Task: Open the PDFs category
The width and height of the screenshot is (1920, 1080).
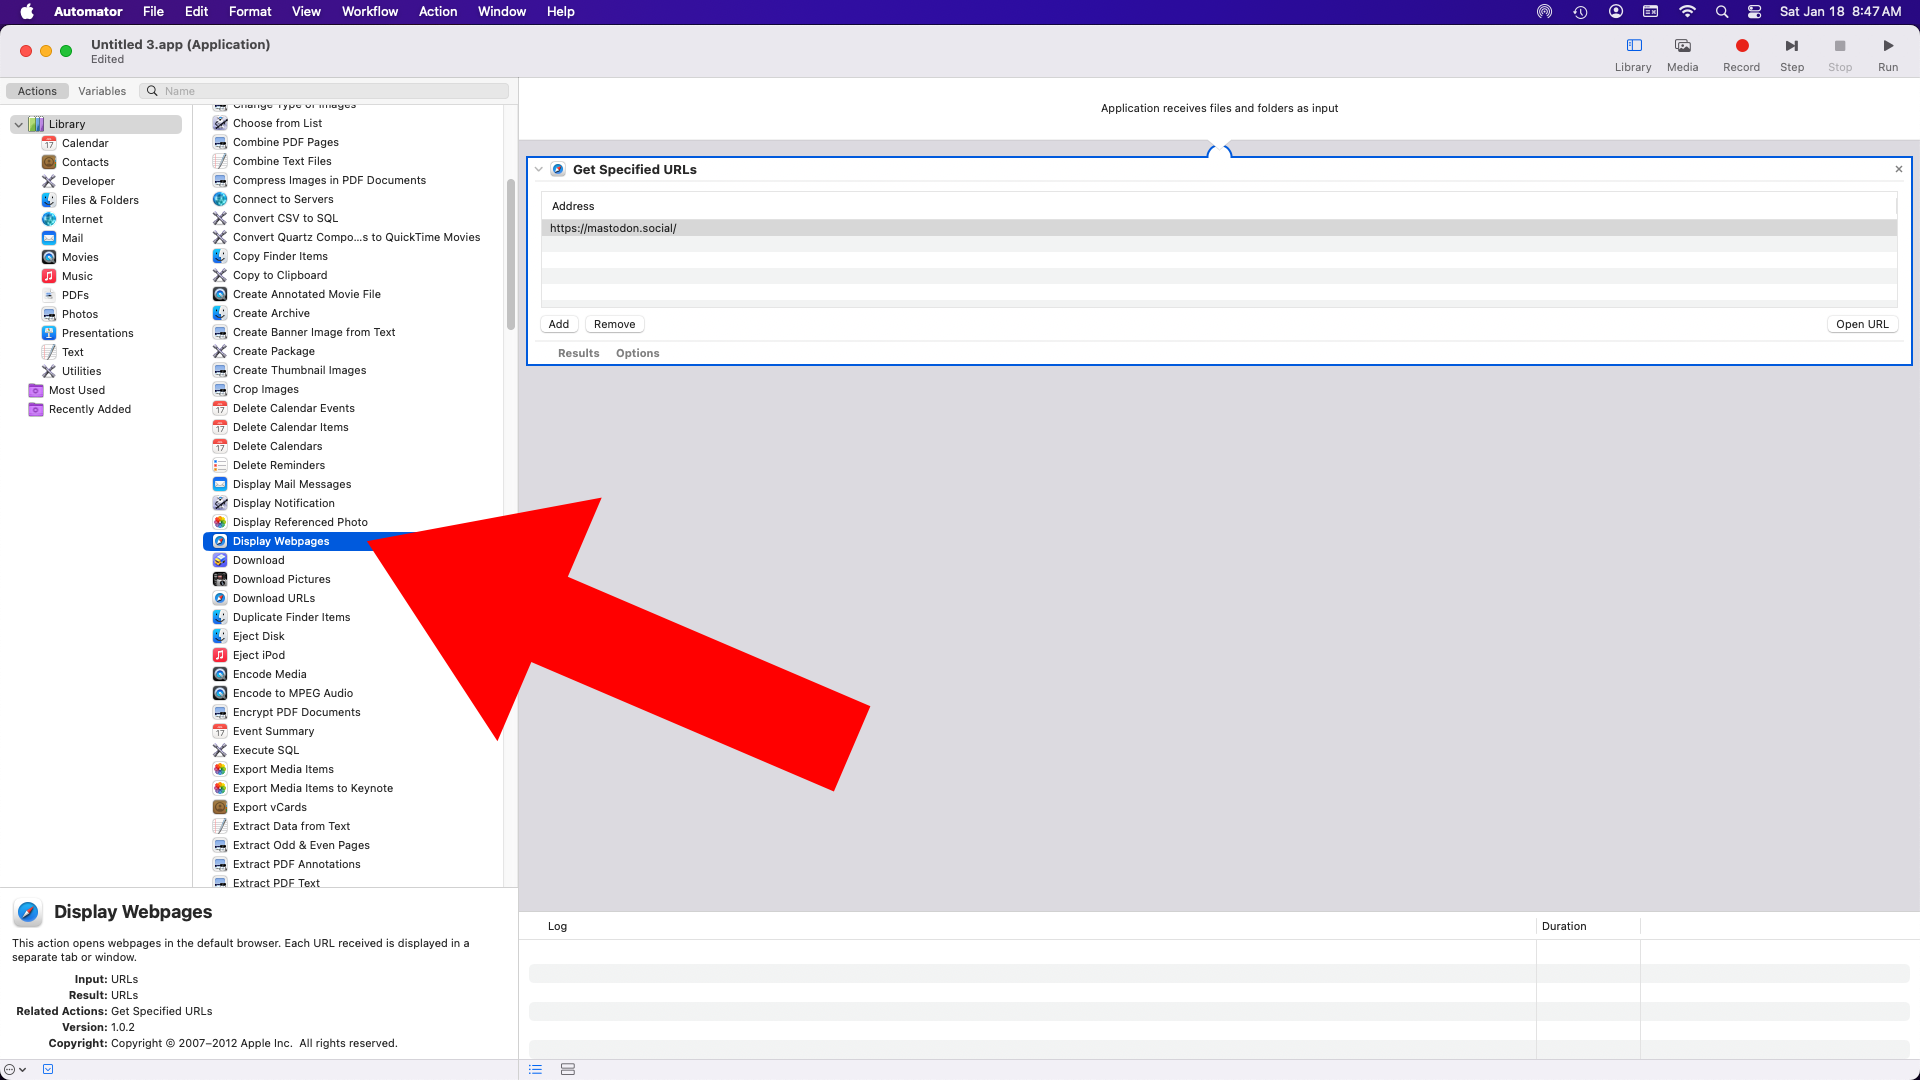Action: (75, 295)
